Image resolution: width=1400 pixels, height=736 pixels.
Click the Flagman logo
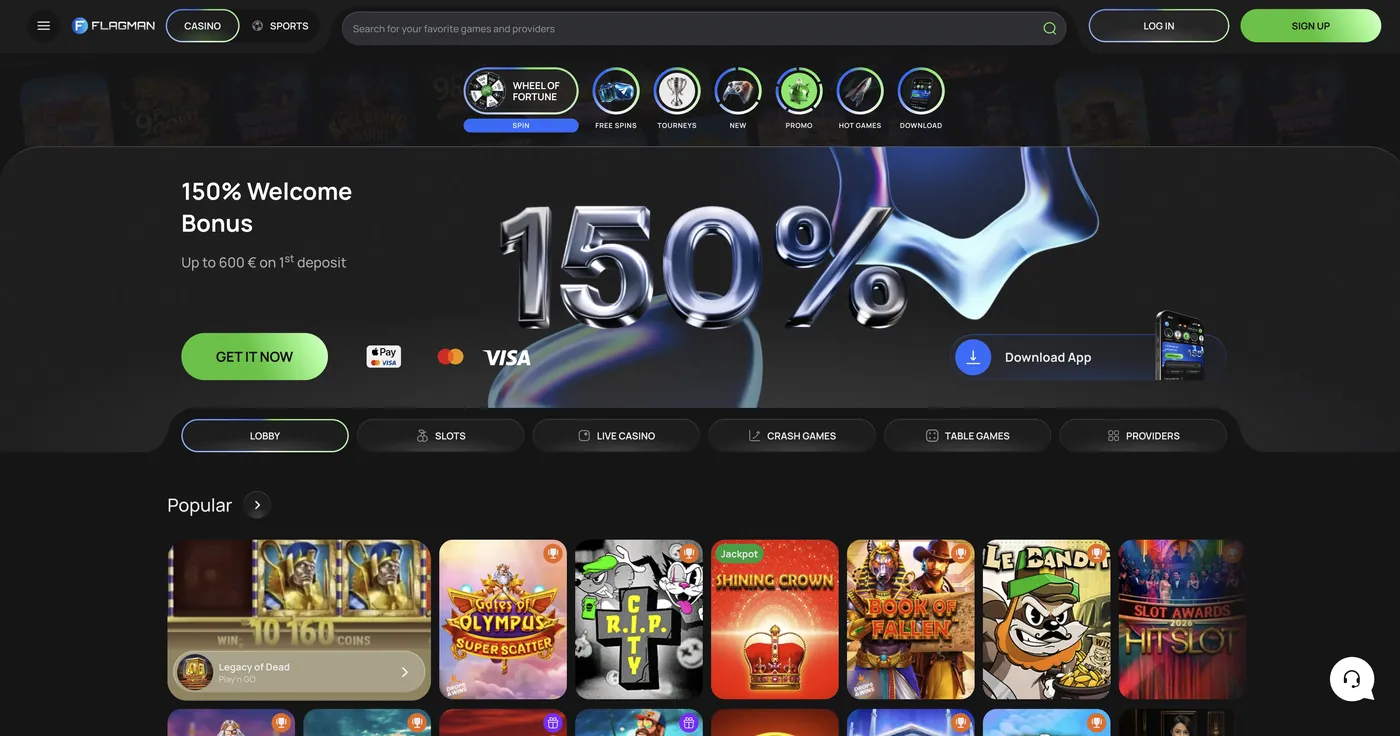(x=114, y=26)
